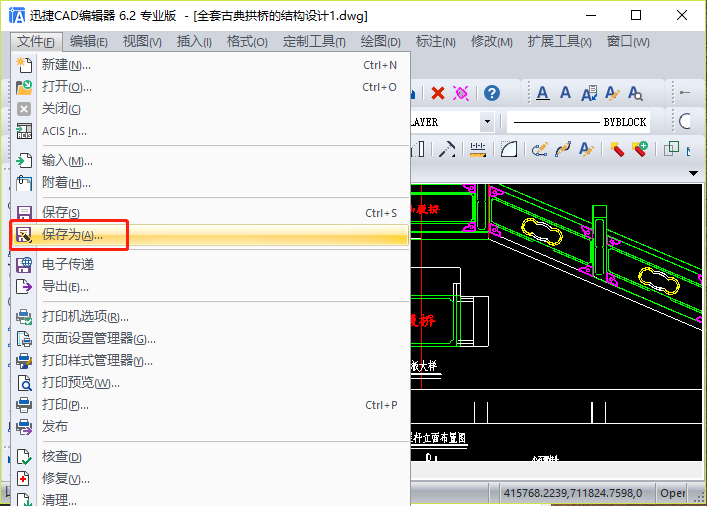Open the BYBLOCK linetype combo box

point(578,122)
